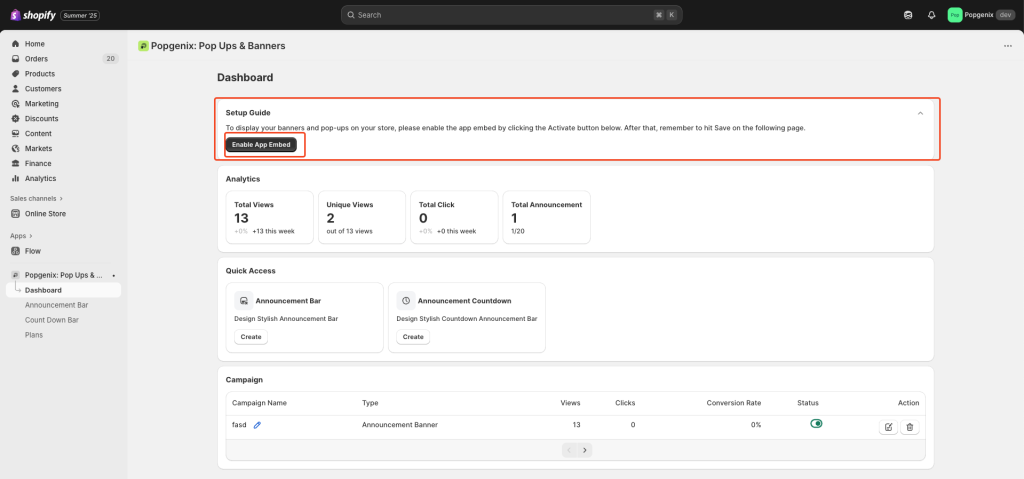Click the Summer '25 edition badge
Viewport: 1024px width, 479px height.
click(x=80, y=15)
